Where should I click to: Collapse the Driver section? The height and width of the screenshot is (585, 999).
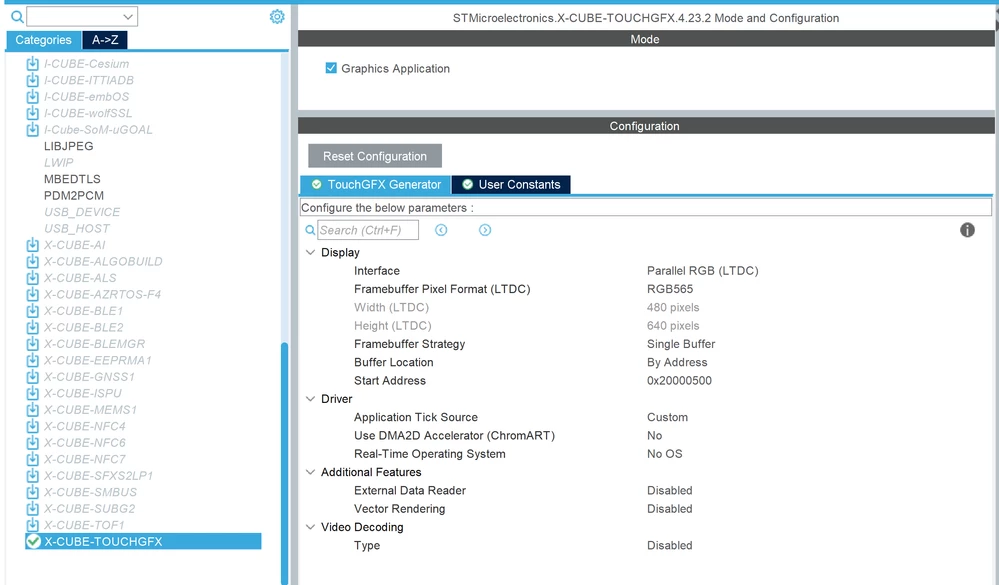pos(310,399)
